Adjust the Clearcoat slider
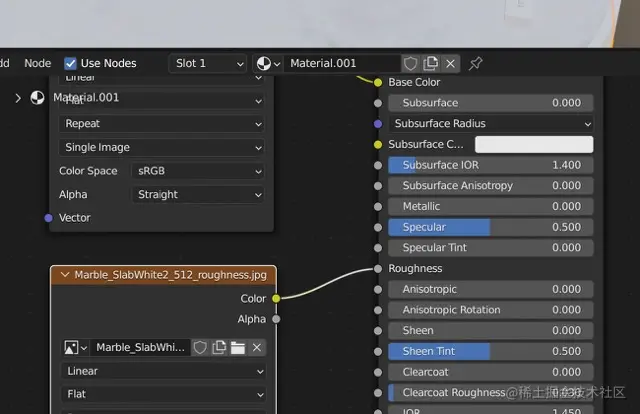This screenshot has width=640, height=414. [491, 372]
